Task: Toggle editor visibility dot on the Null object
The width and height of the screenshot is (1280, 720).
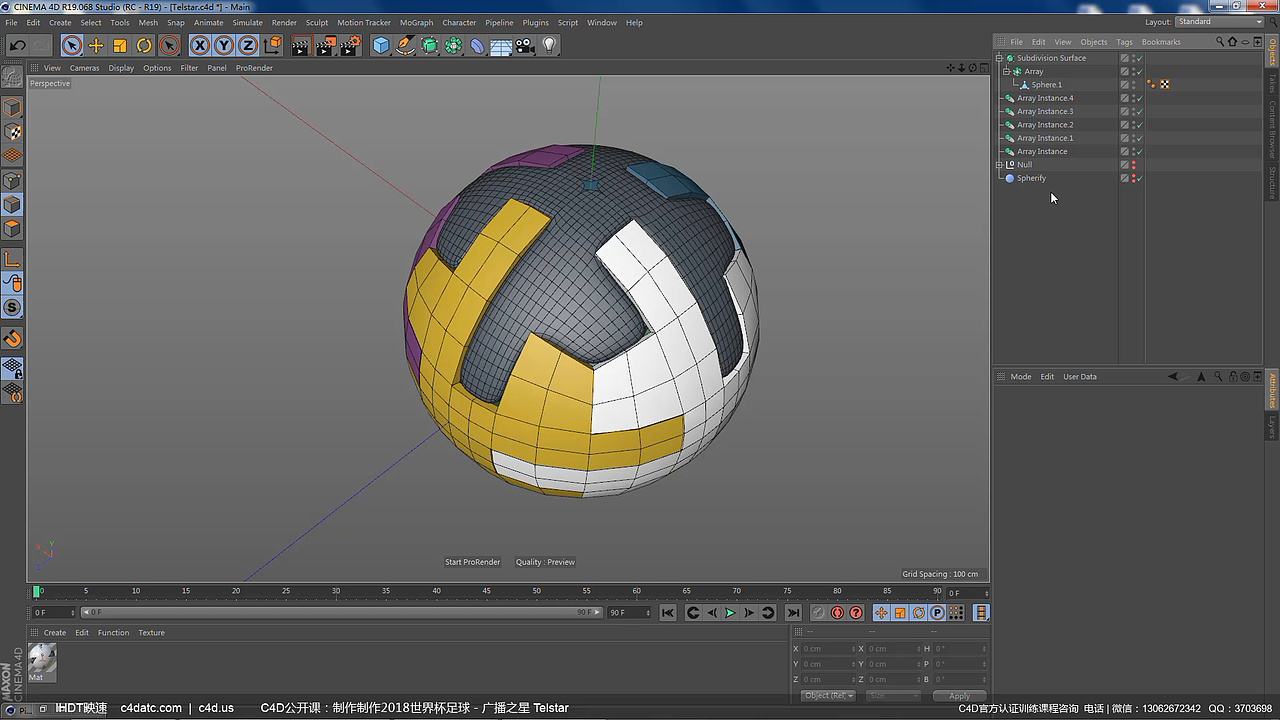Action: 1132,162
